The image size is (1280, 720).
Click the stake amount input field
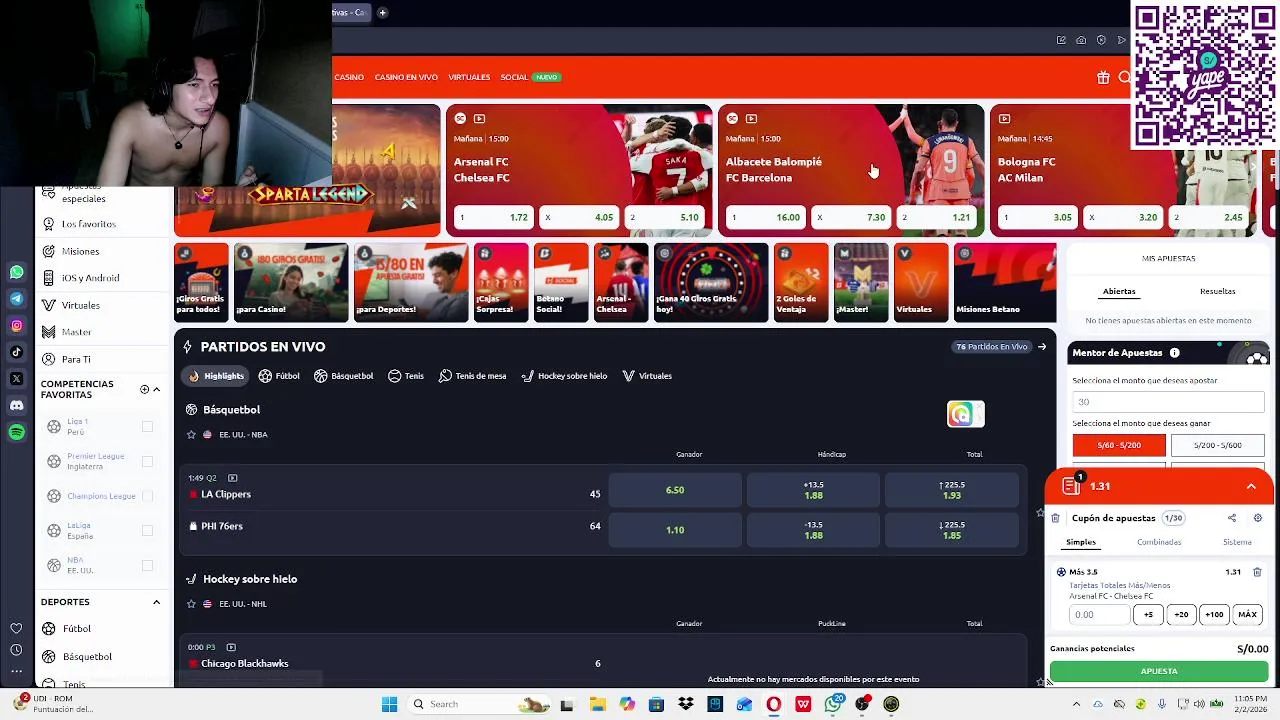[1099, 615]
